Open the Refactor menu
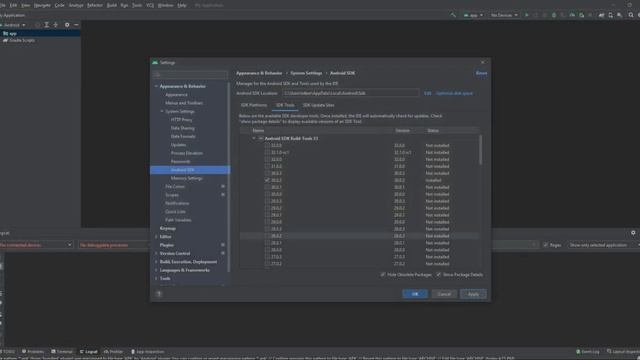 pyautogui.click(x=95, y=5)
